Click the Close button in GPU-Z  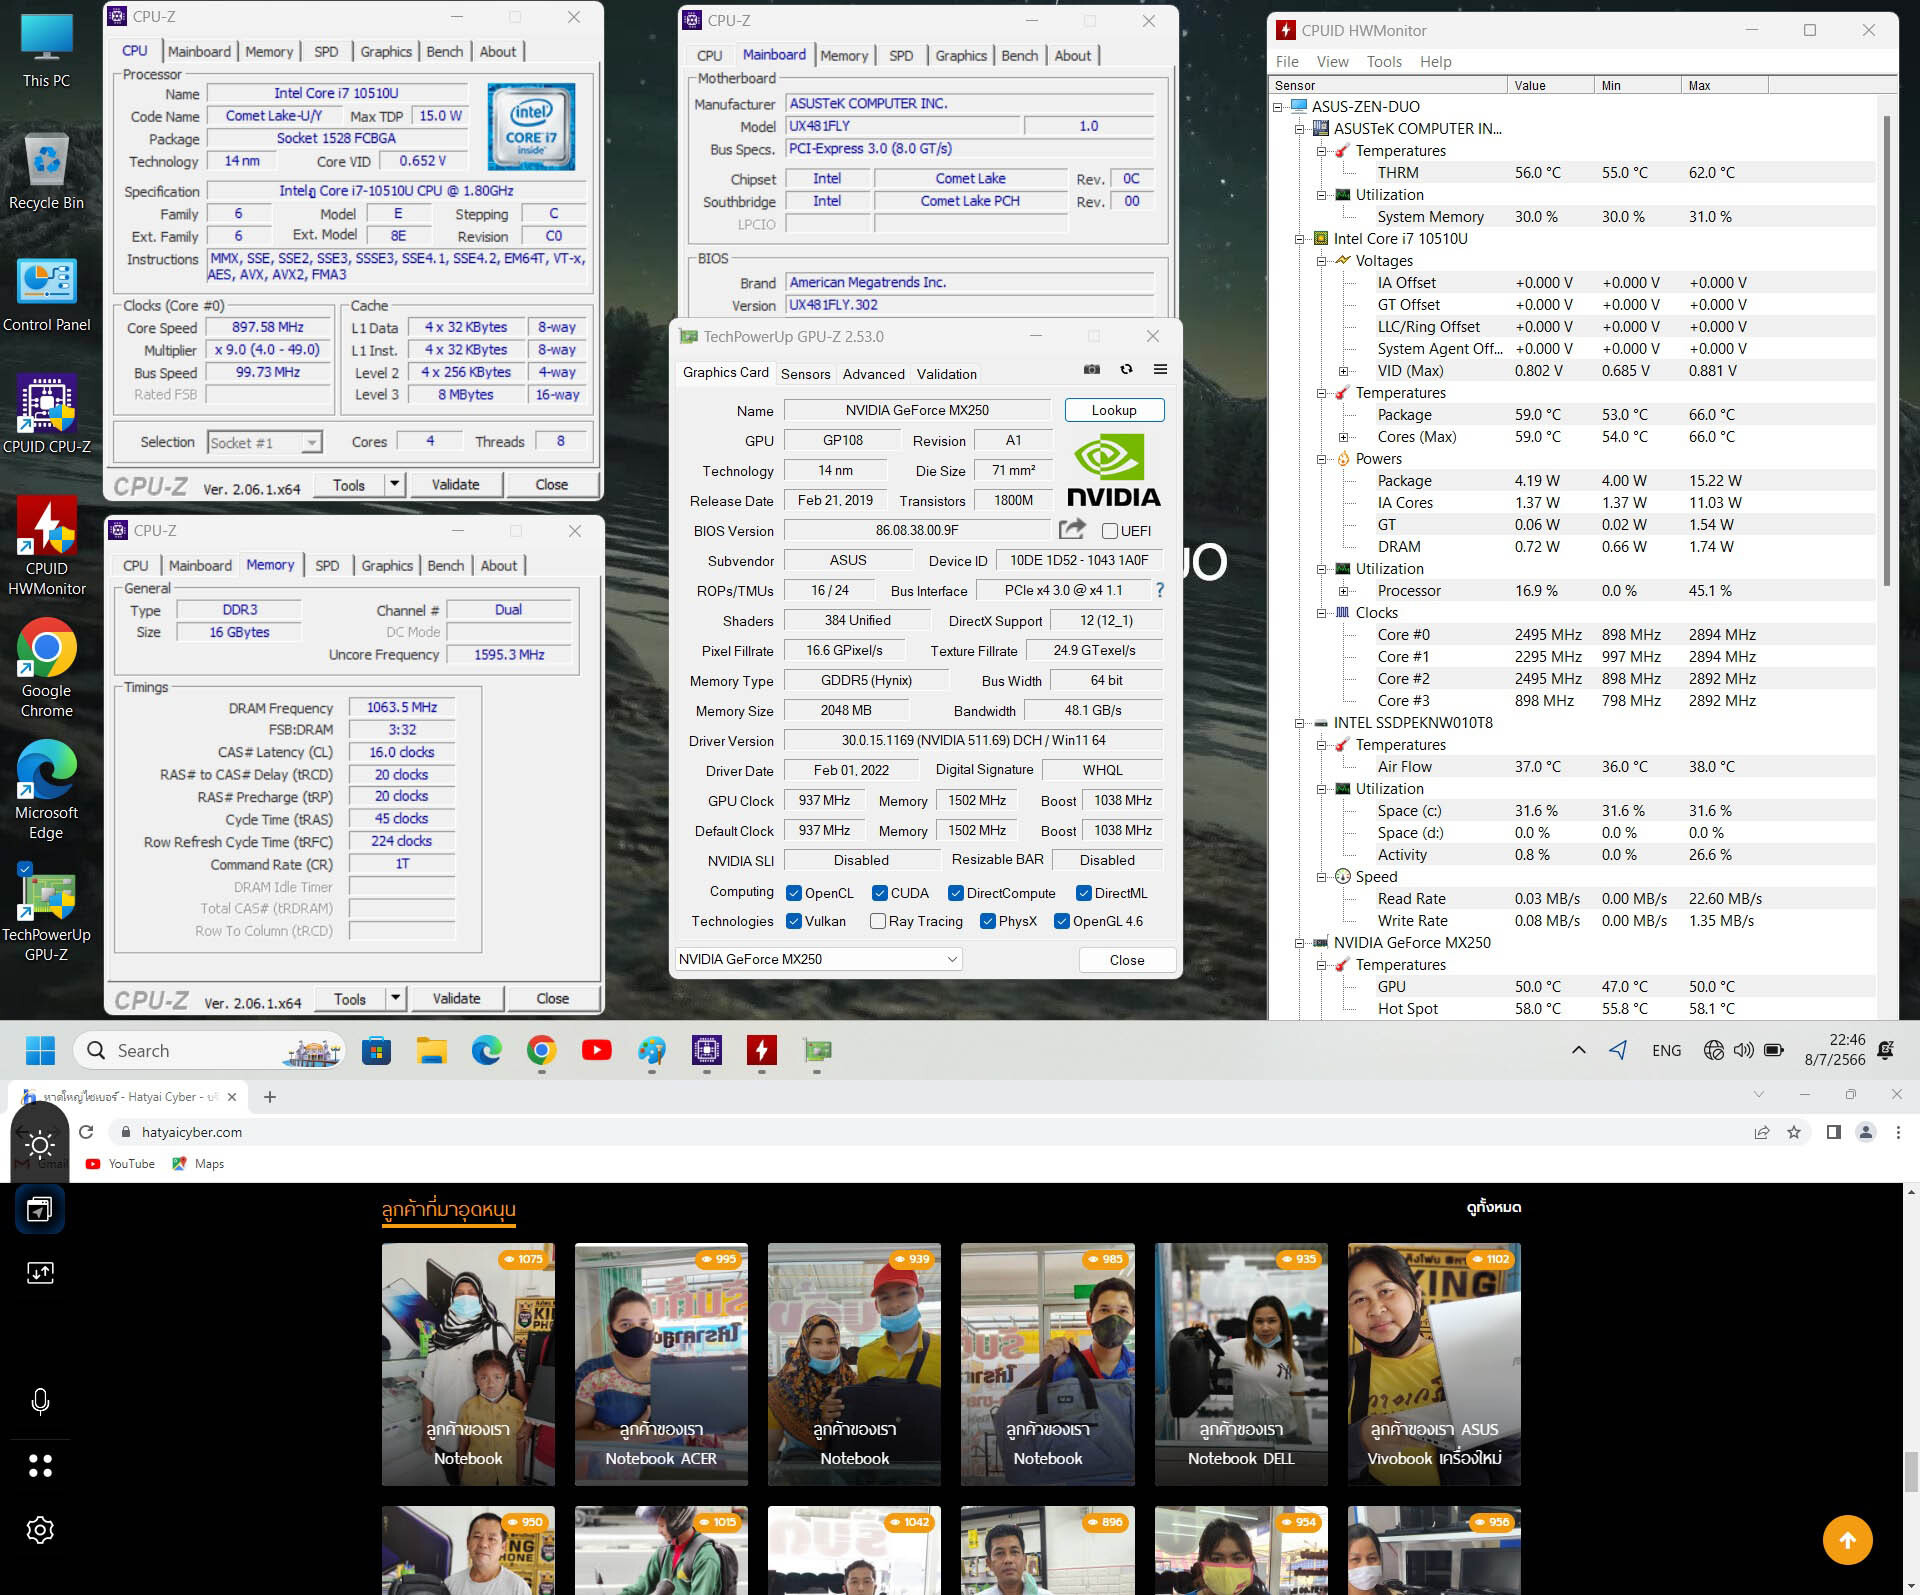click(1127, 960)
